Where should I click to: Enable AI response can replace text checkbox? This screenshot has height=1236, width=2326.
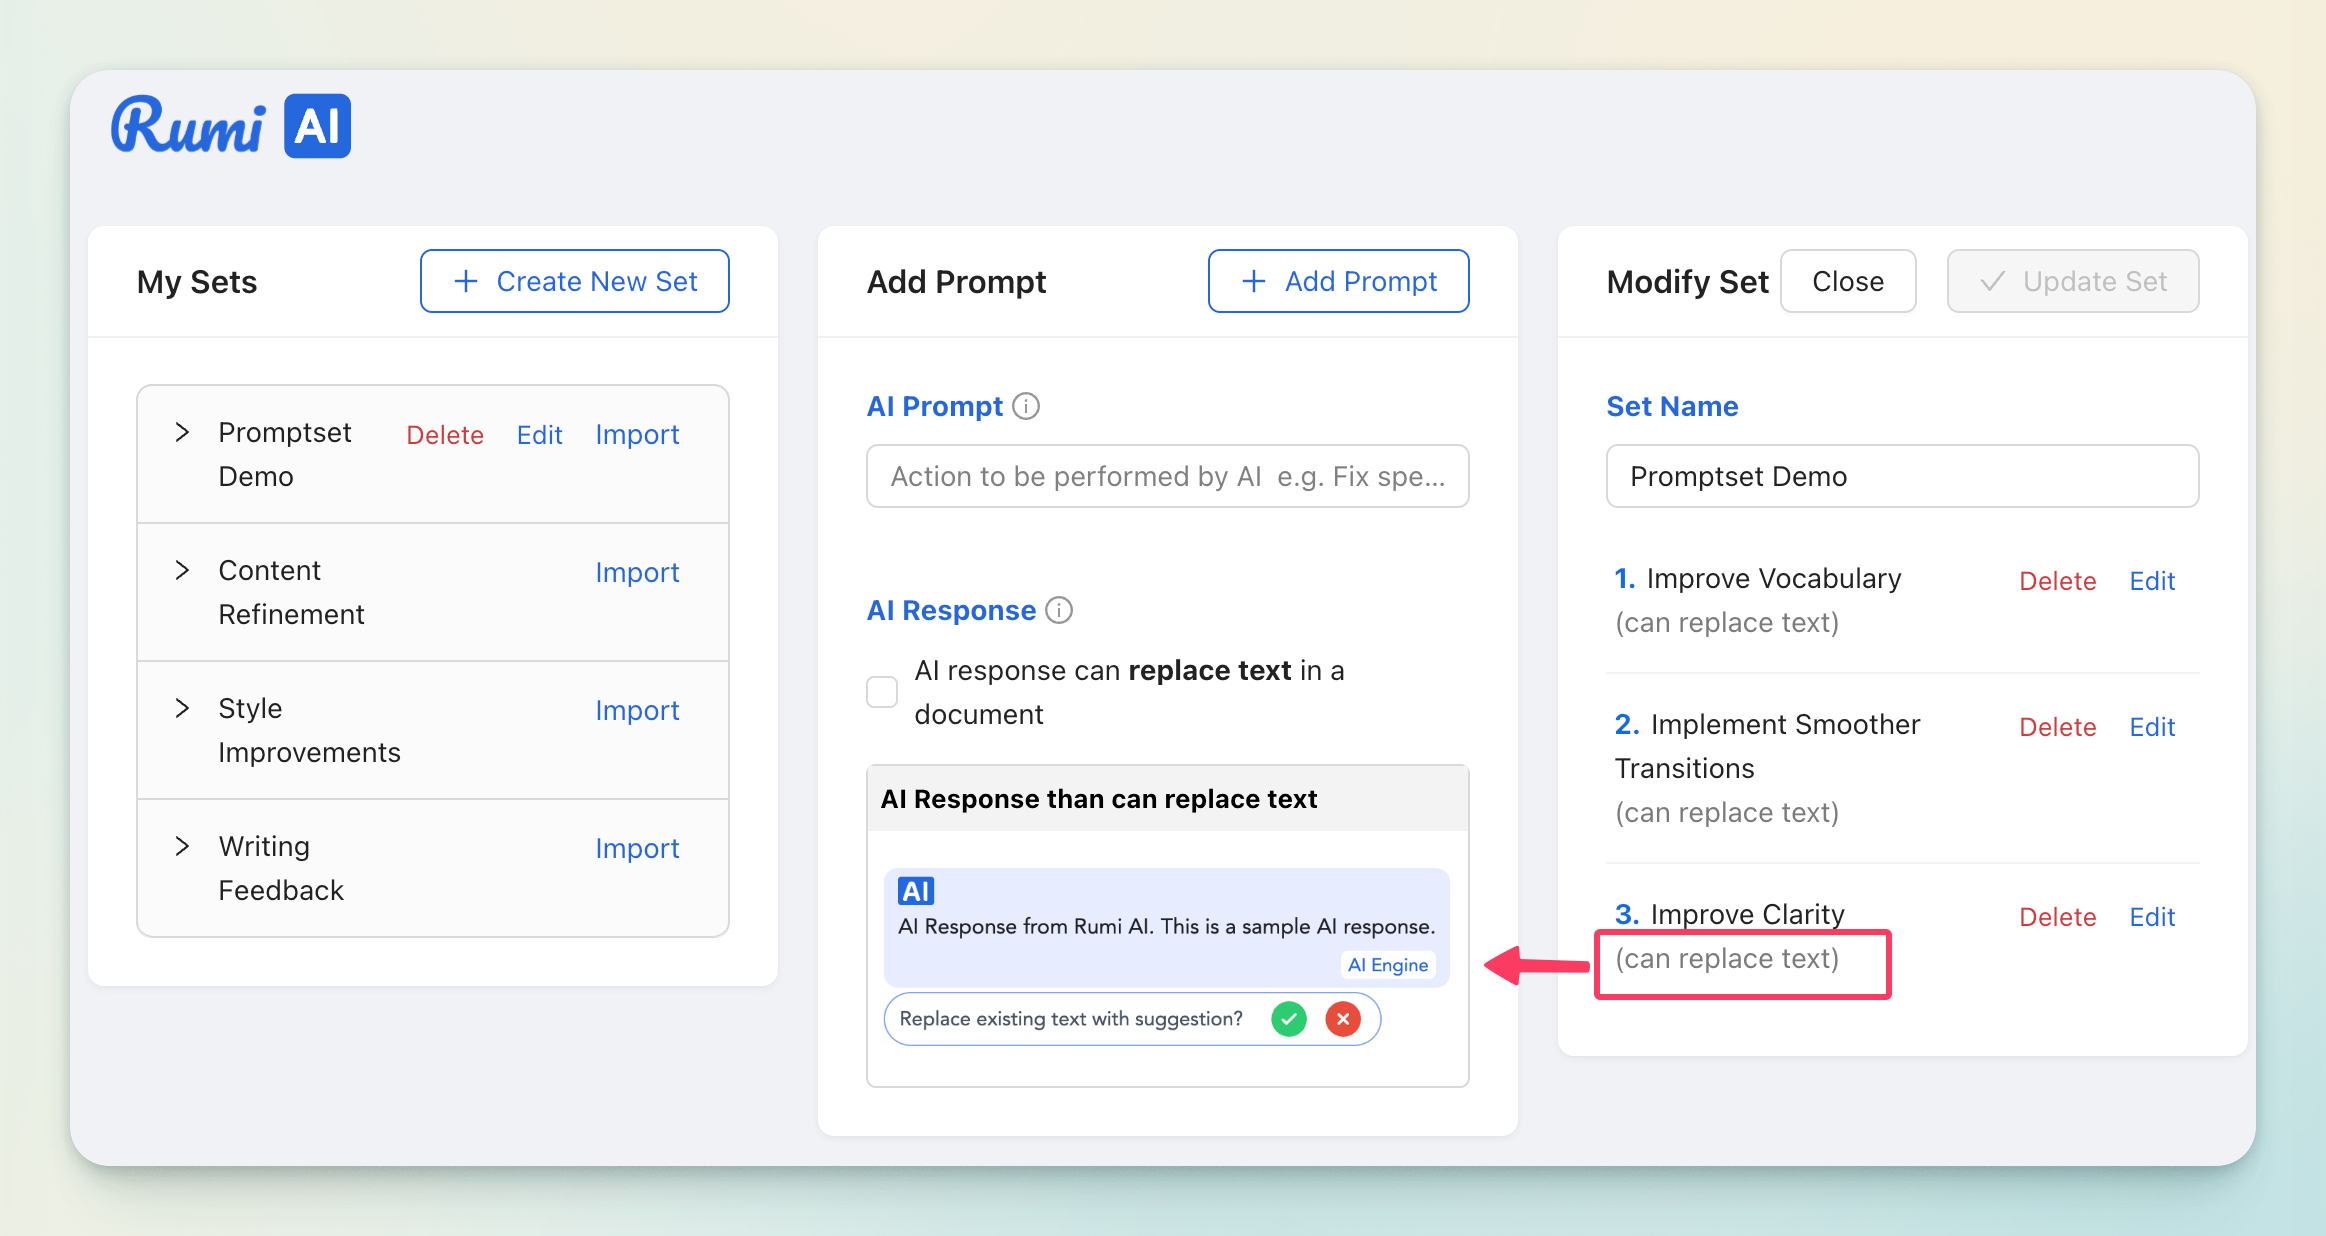882,692
